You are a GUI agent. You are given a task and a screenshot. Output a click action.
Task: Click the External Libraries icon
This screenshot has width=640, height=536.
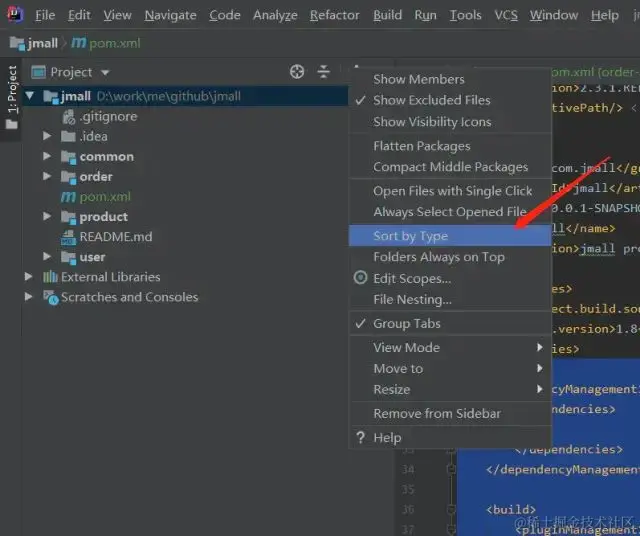coord(50,277)
